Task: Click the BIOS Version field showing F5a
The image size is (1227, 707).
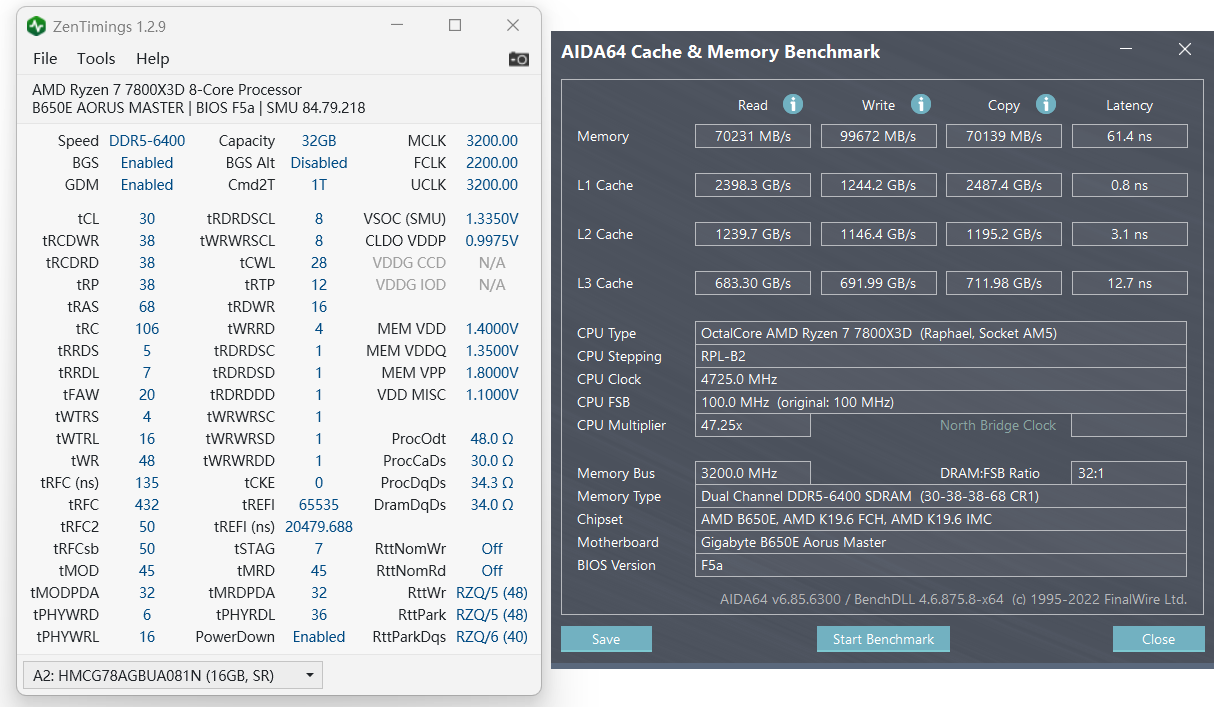Action: (x=940, y=565)
